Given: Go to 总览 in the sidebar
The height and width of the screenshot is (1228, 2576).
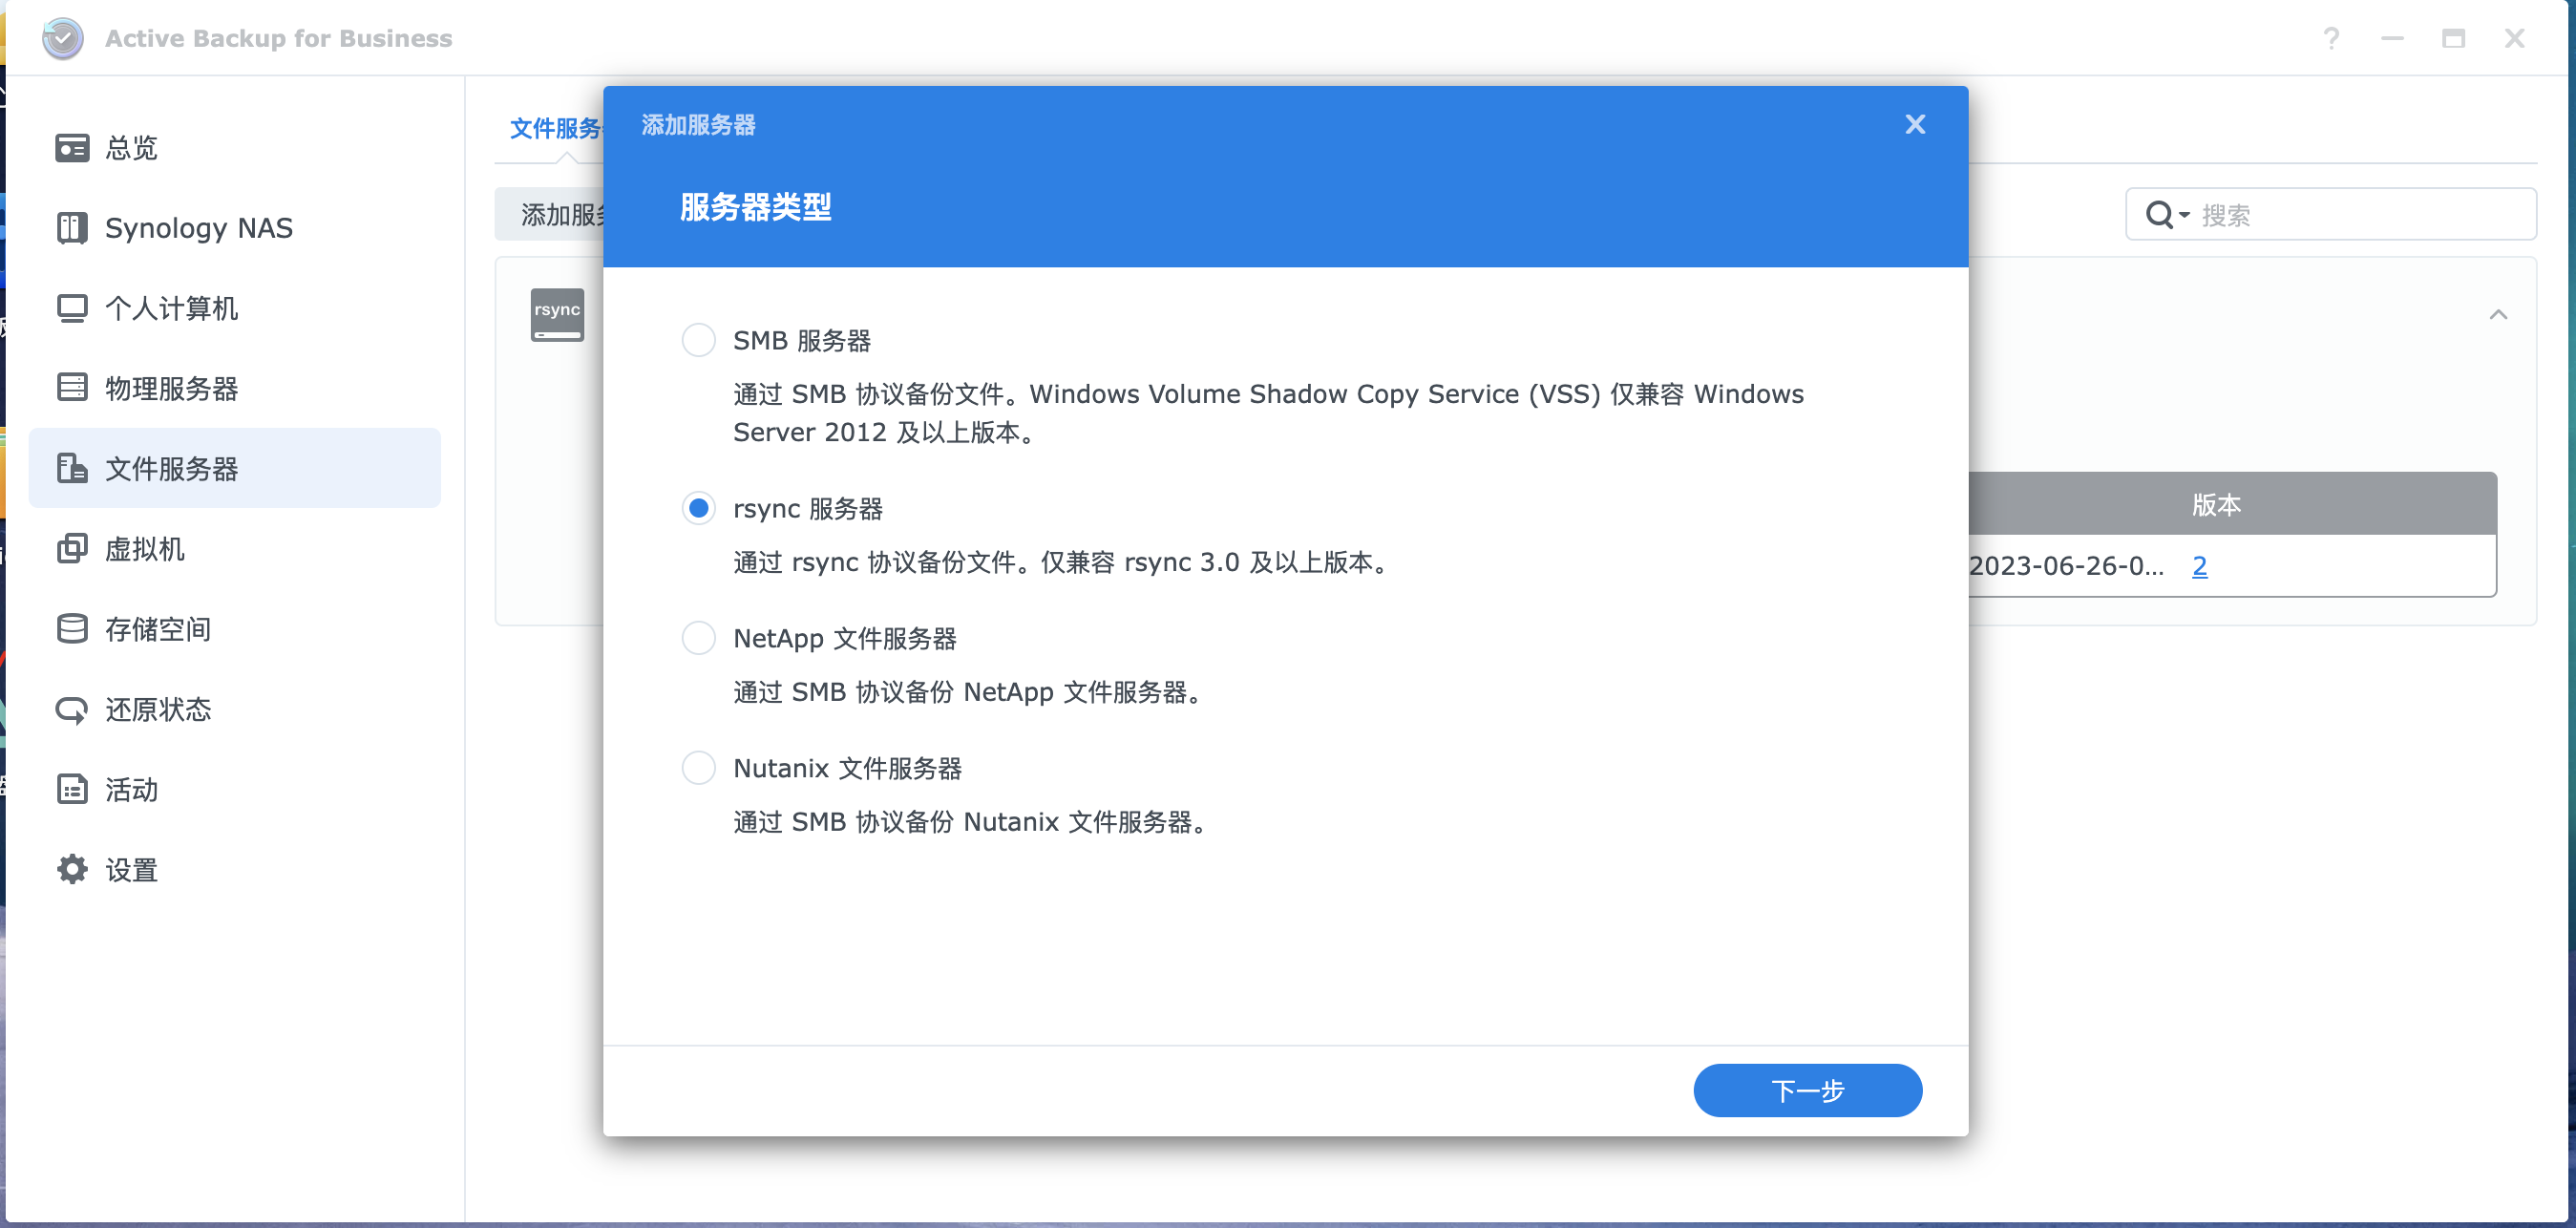Looking at the screenshot, I should (234, 148).
